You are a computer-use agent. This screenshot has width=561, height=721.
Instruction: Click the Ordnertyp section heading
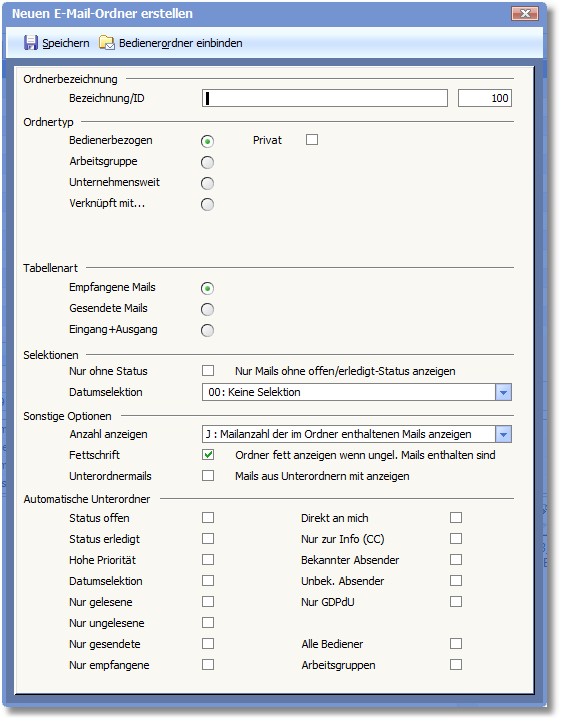click(48, 122)
